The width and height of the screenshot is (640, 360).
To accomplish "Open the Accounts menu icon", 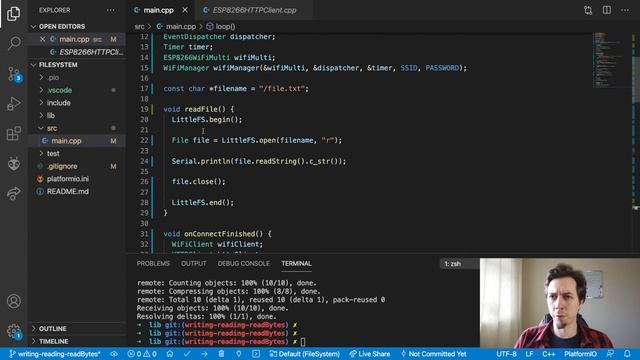I will point(13,301).
